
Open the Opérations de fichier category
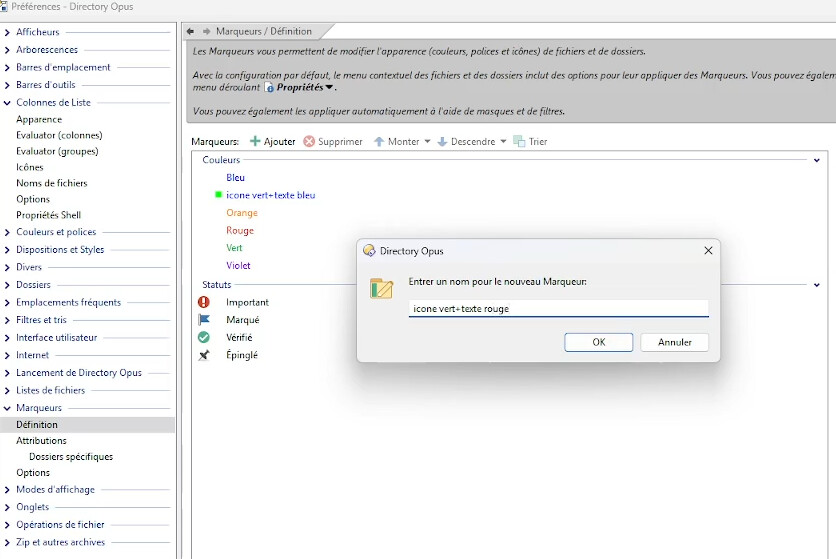(x=60, y=525)
